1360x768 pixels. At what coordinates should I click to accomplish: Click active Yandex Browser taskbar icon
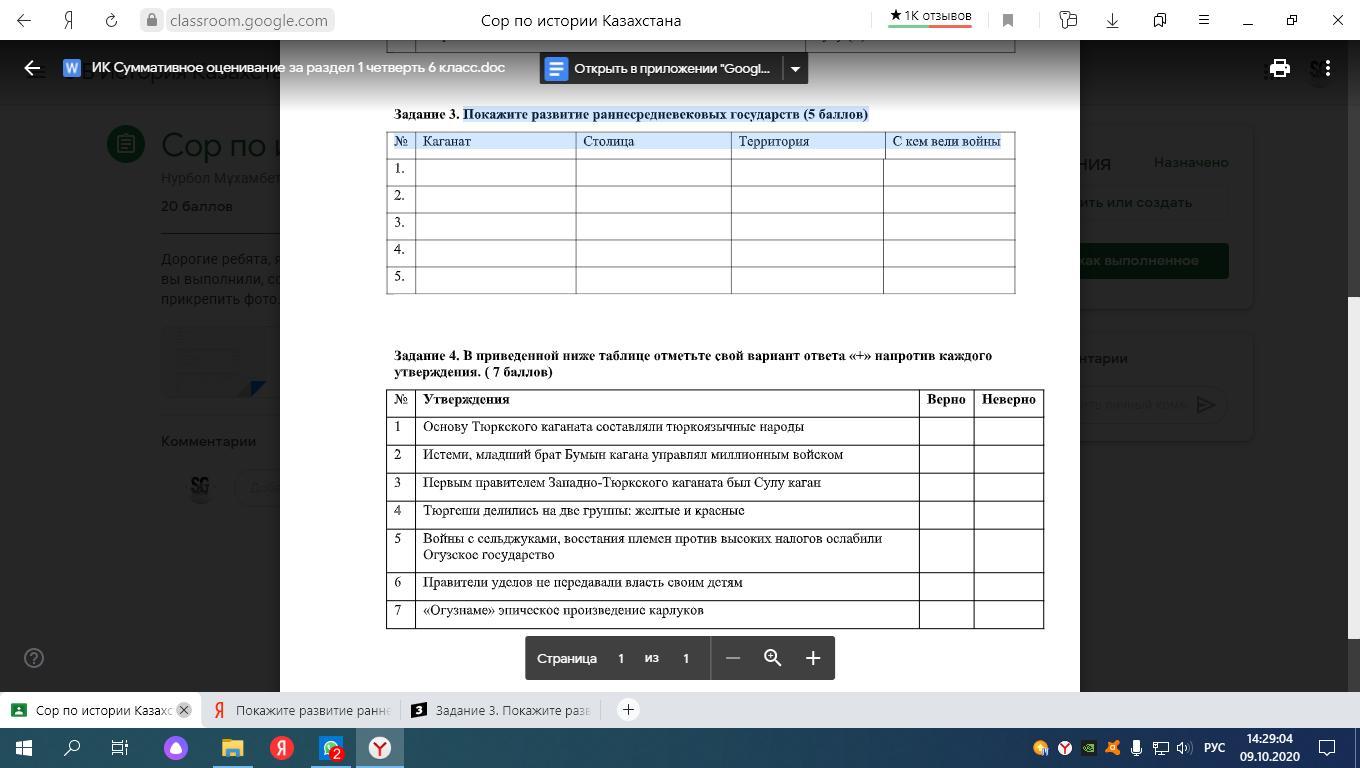pos(380,748)
